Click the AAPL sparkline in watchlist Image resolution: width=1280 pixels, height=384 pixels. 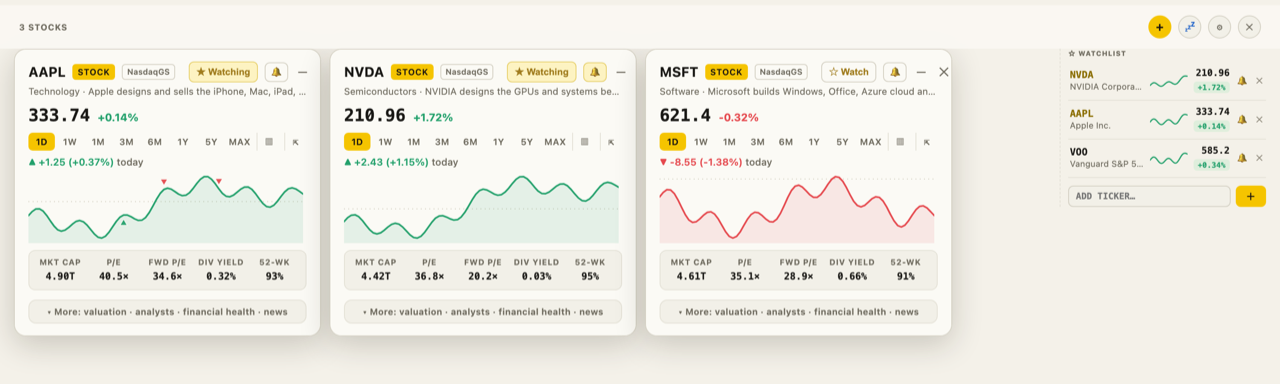(x=1168, y=120)
